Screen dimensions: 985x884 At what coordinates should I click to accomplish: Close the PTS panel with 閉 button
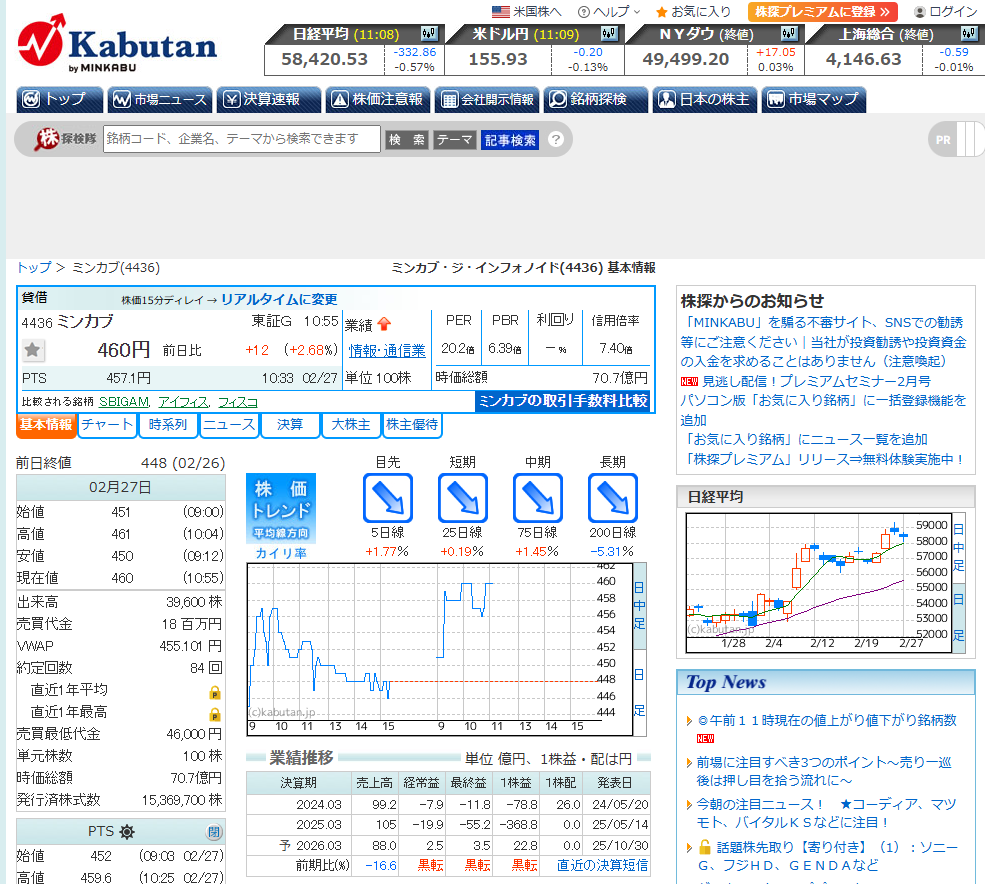(213, 832)
